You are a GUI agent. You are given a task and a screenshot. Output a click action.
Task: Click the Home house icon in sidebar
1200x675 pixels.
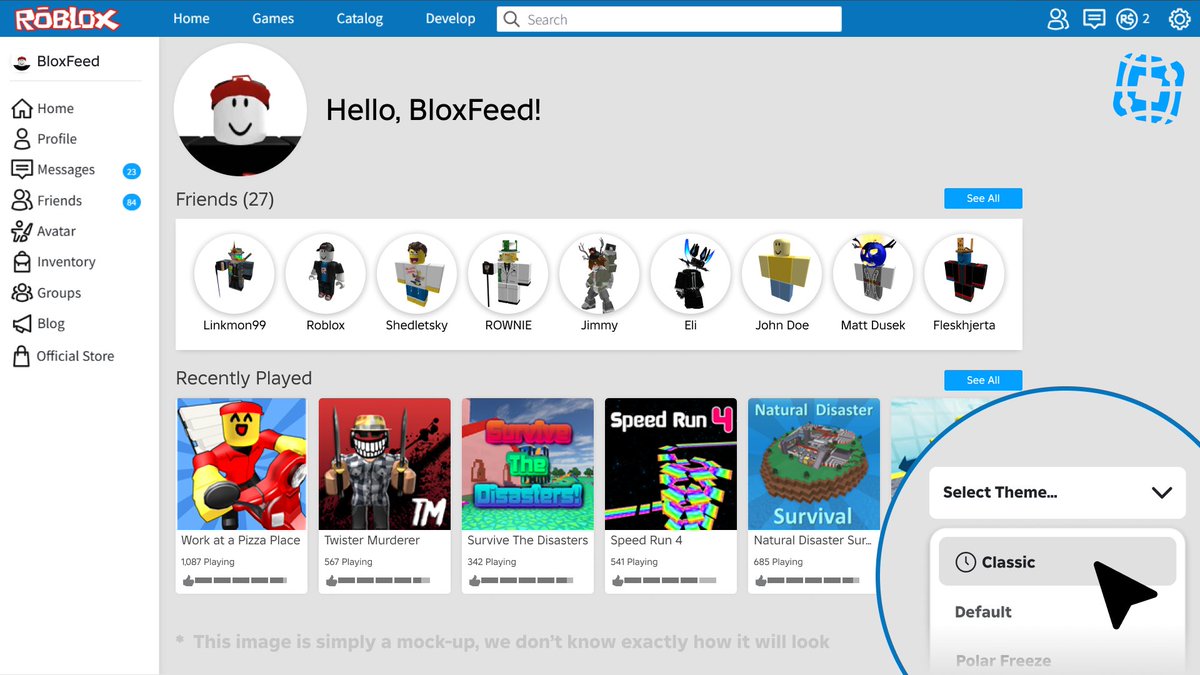tap(22, 108)
